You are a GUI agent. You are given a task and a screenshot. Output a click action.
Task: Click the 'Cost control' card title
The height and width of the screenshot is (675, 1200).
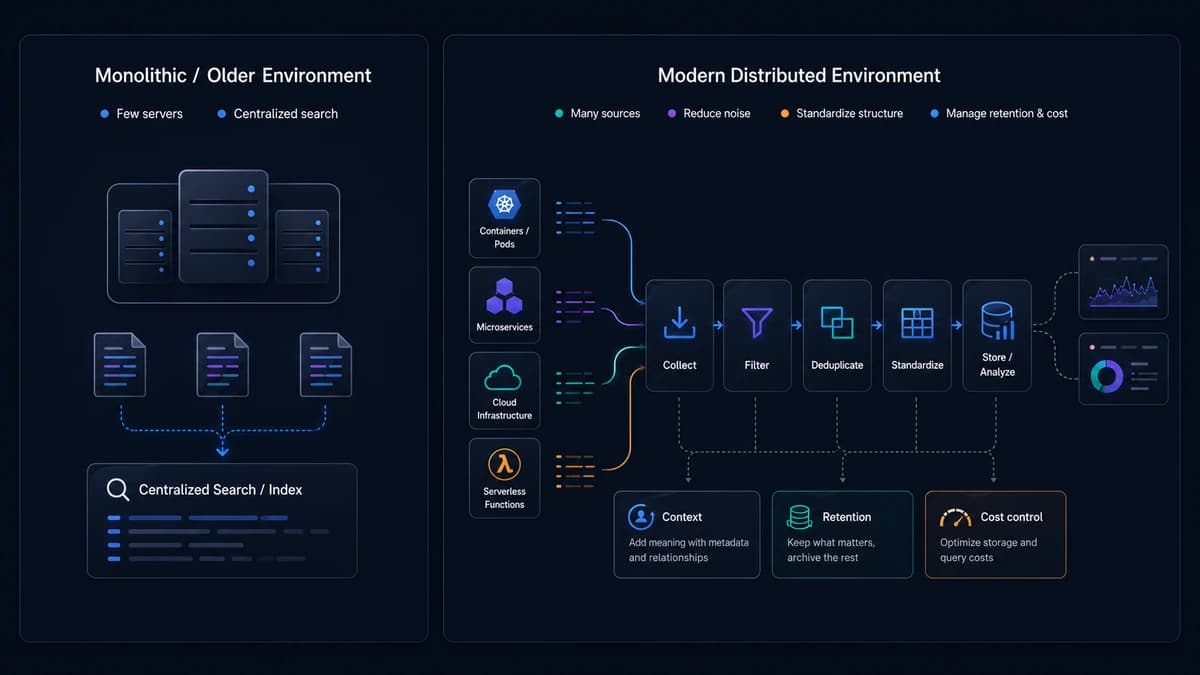point(1011,517)
